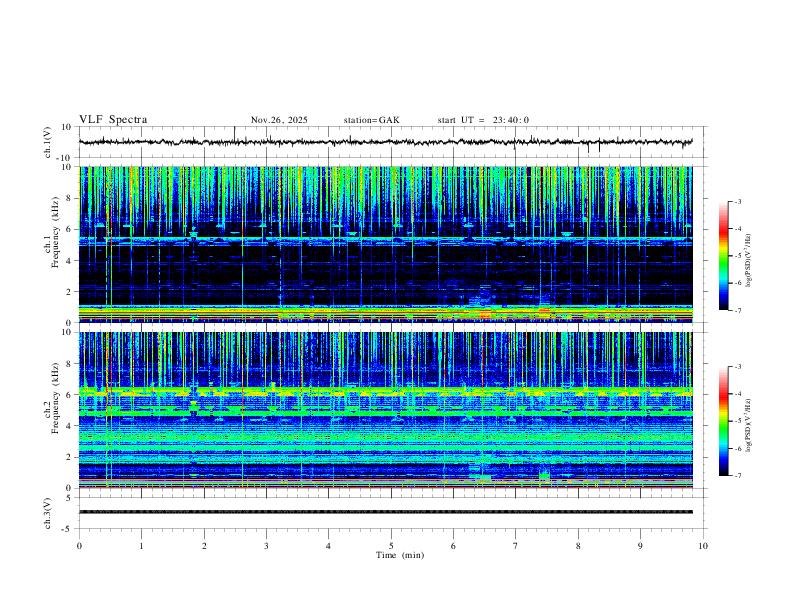Click the time axis tick label "3"
The width and height of the screenshot is (792, 612).
(266, 546)
